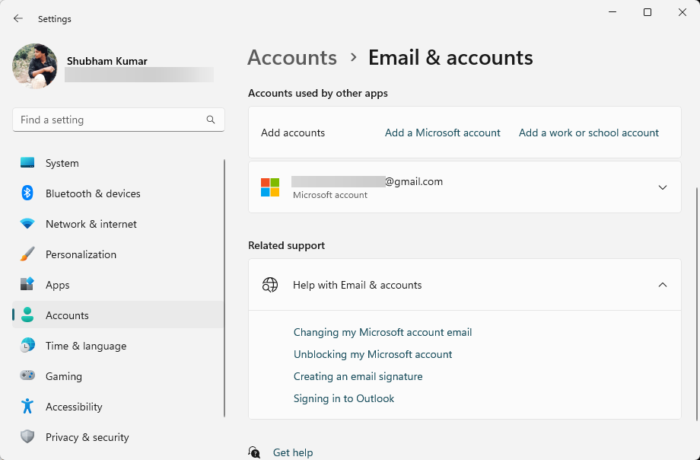Click the System monitor icon in sidebar
Image resolution: width=700 pixels, height=460 pixels.
(27, 163)
